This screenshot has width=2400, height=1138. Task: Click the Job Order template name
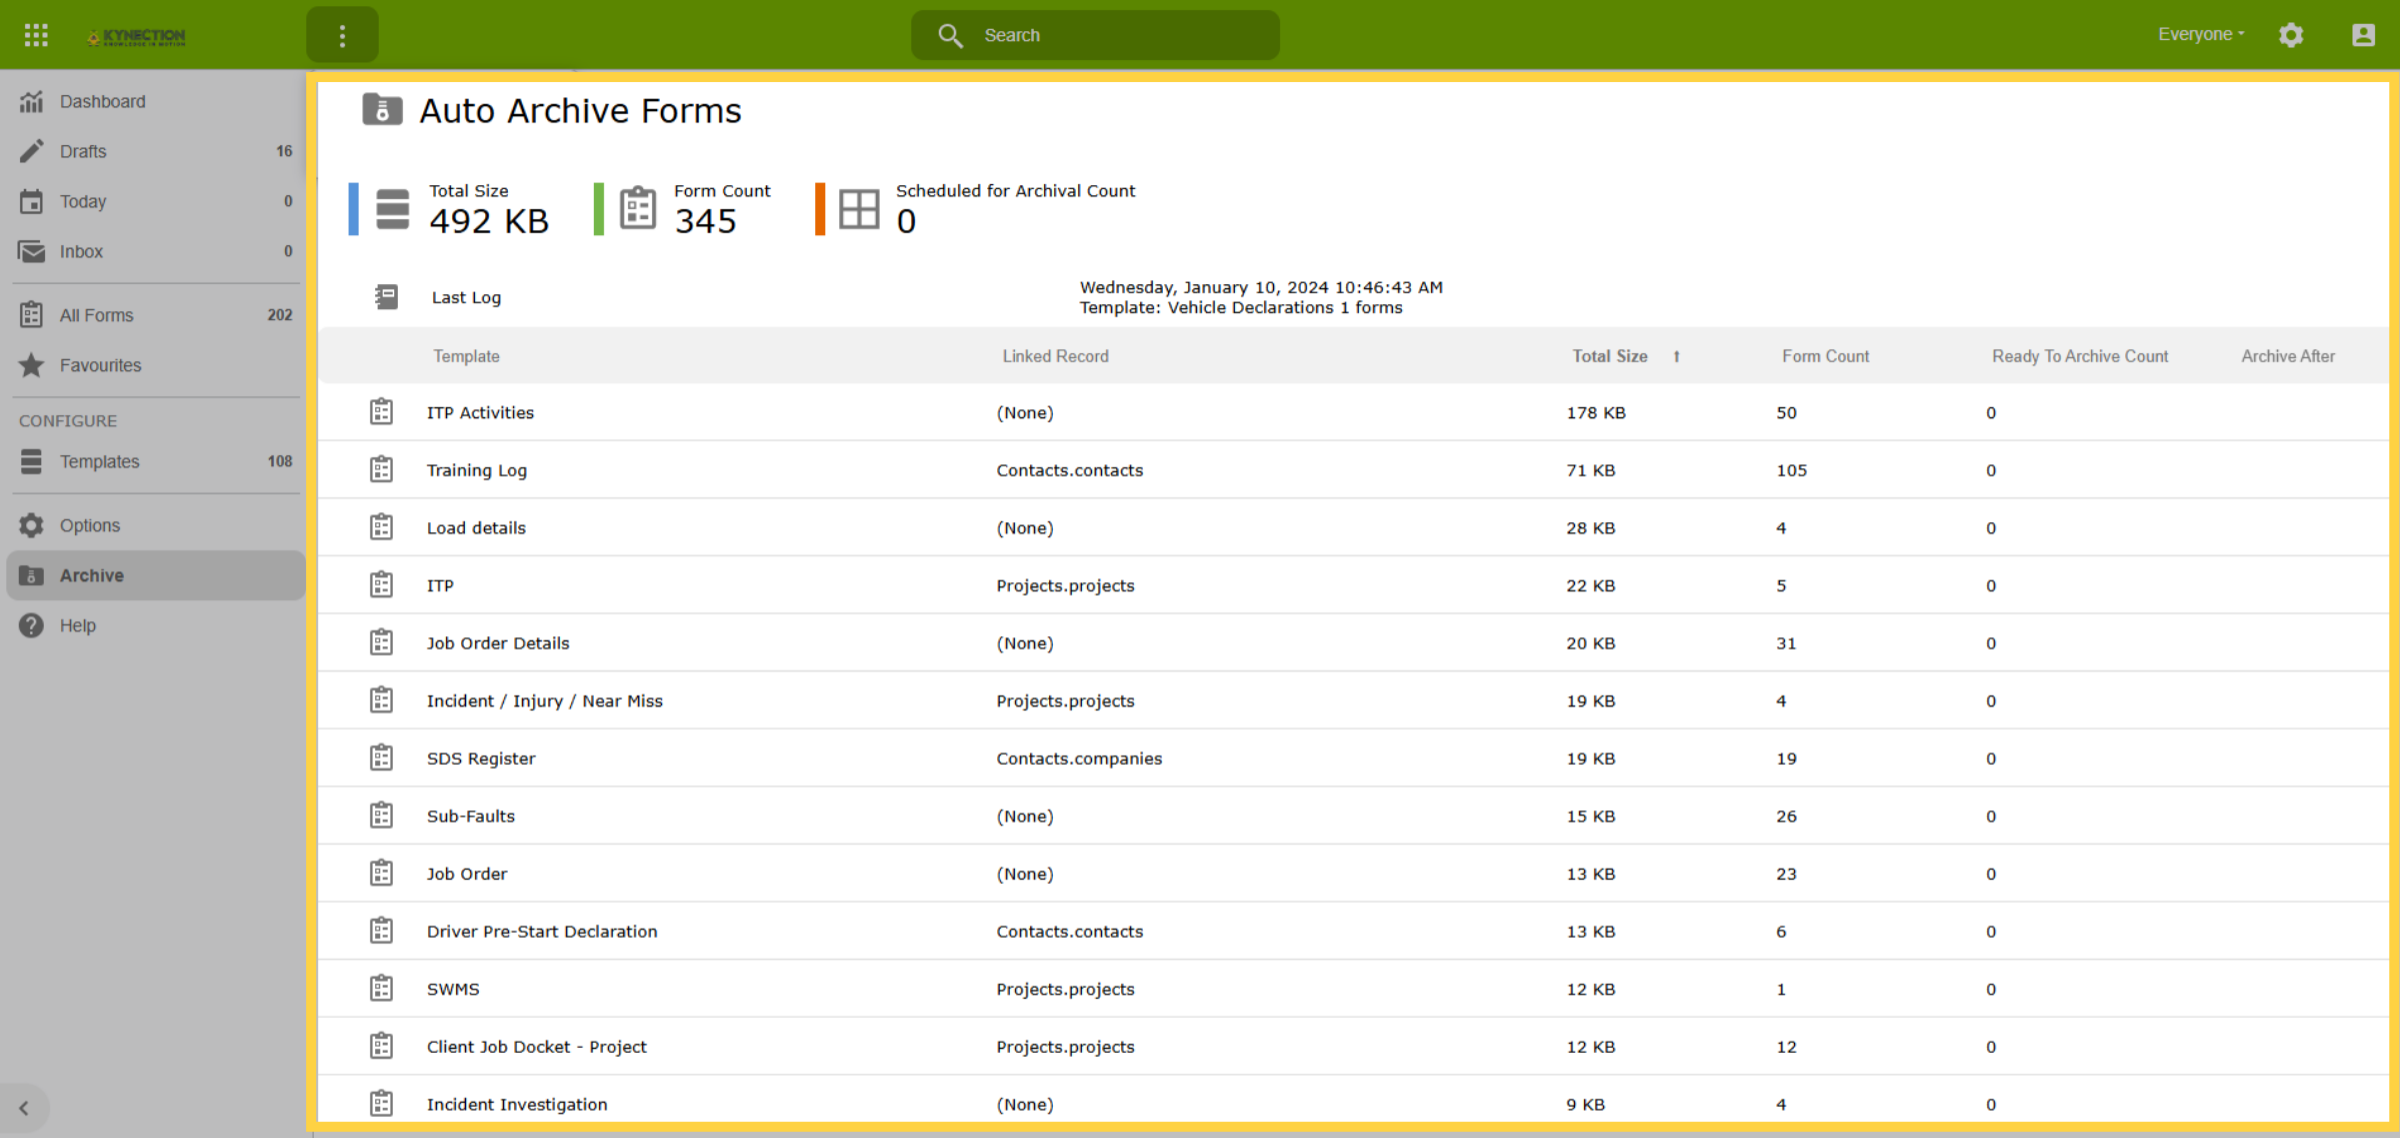pyautogui.click(x=467, y=873)
